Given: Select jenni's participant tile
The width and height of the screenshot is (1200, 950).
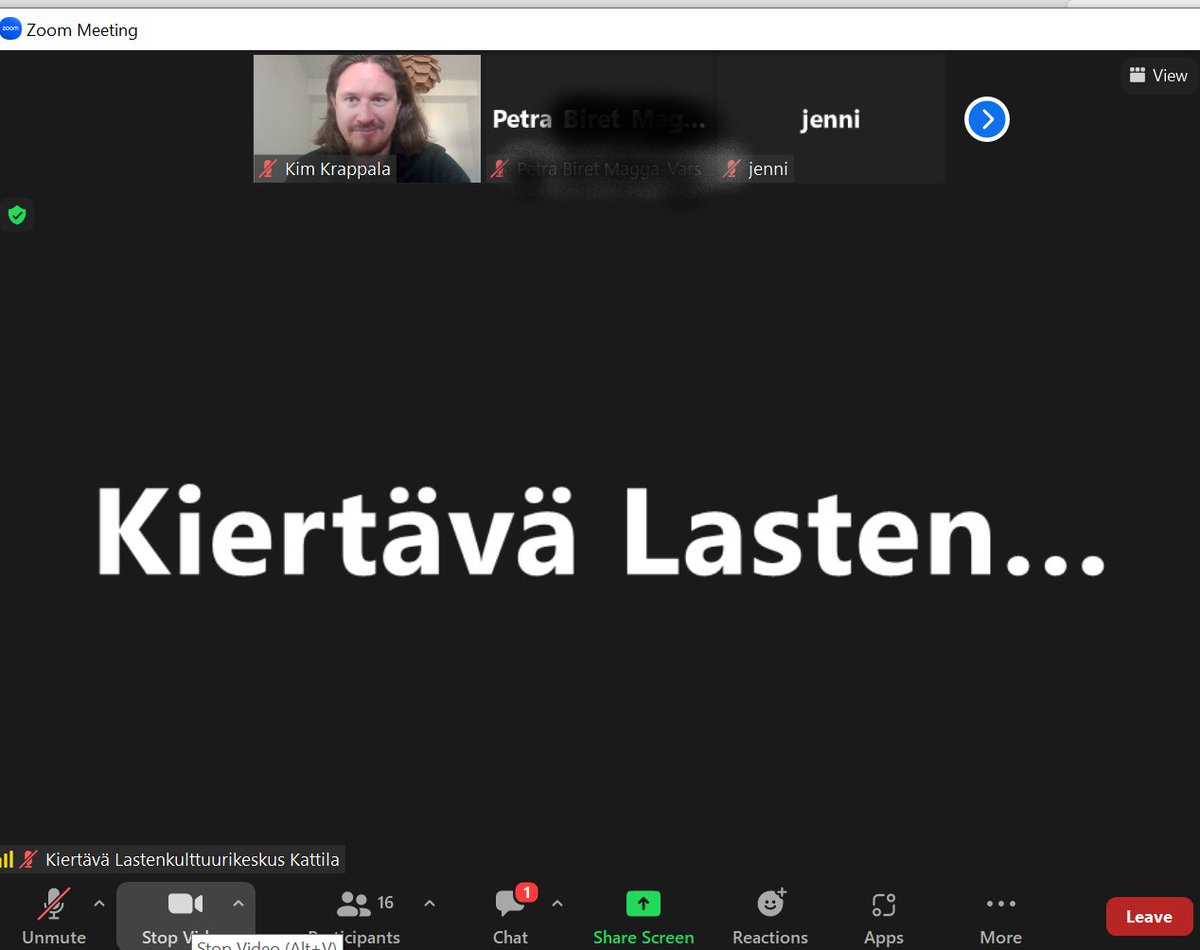Looking at the screenshot, I should (x=830, y=119).
